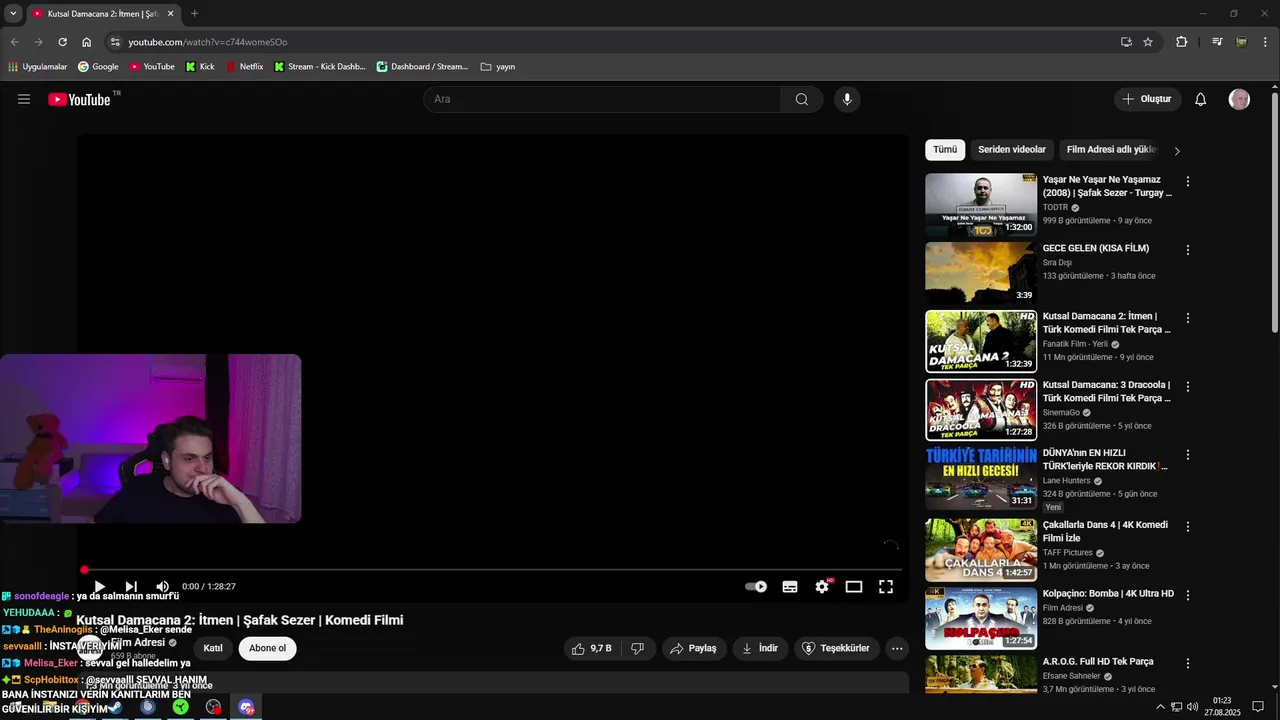The image size is (1280, 720).
Task: Go to the YouTube home logo
Action: tap(79, 99)
